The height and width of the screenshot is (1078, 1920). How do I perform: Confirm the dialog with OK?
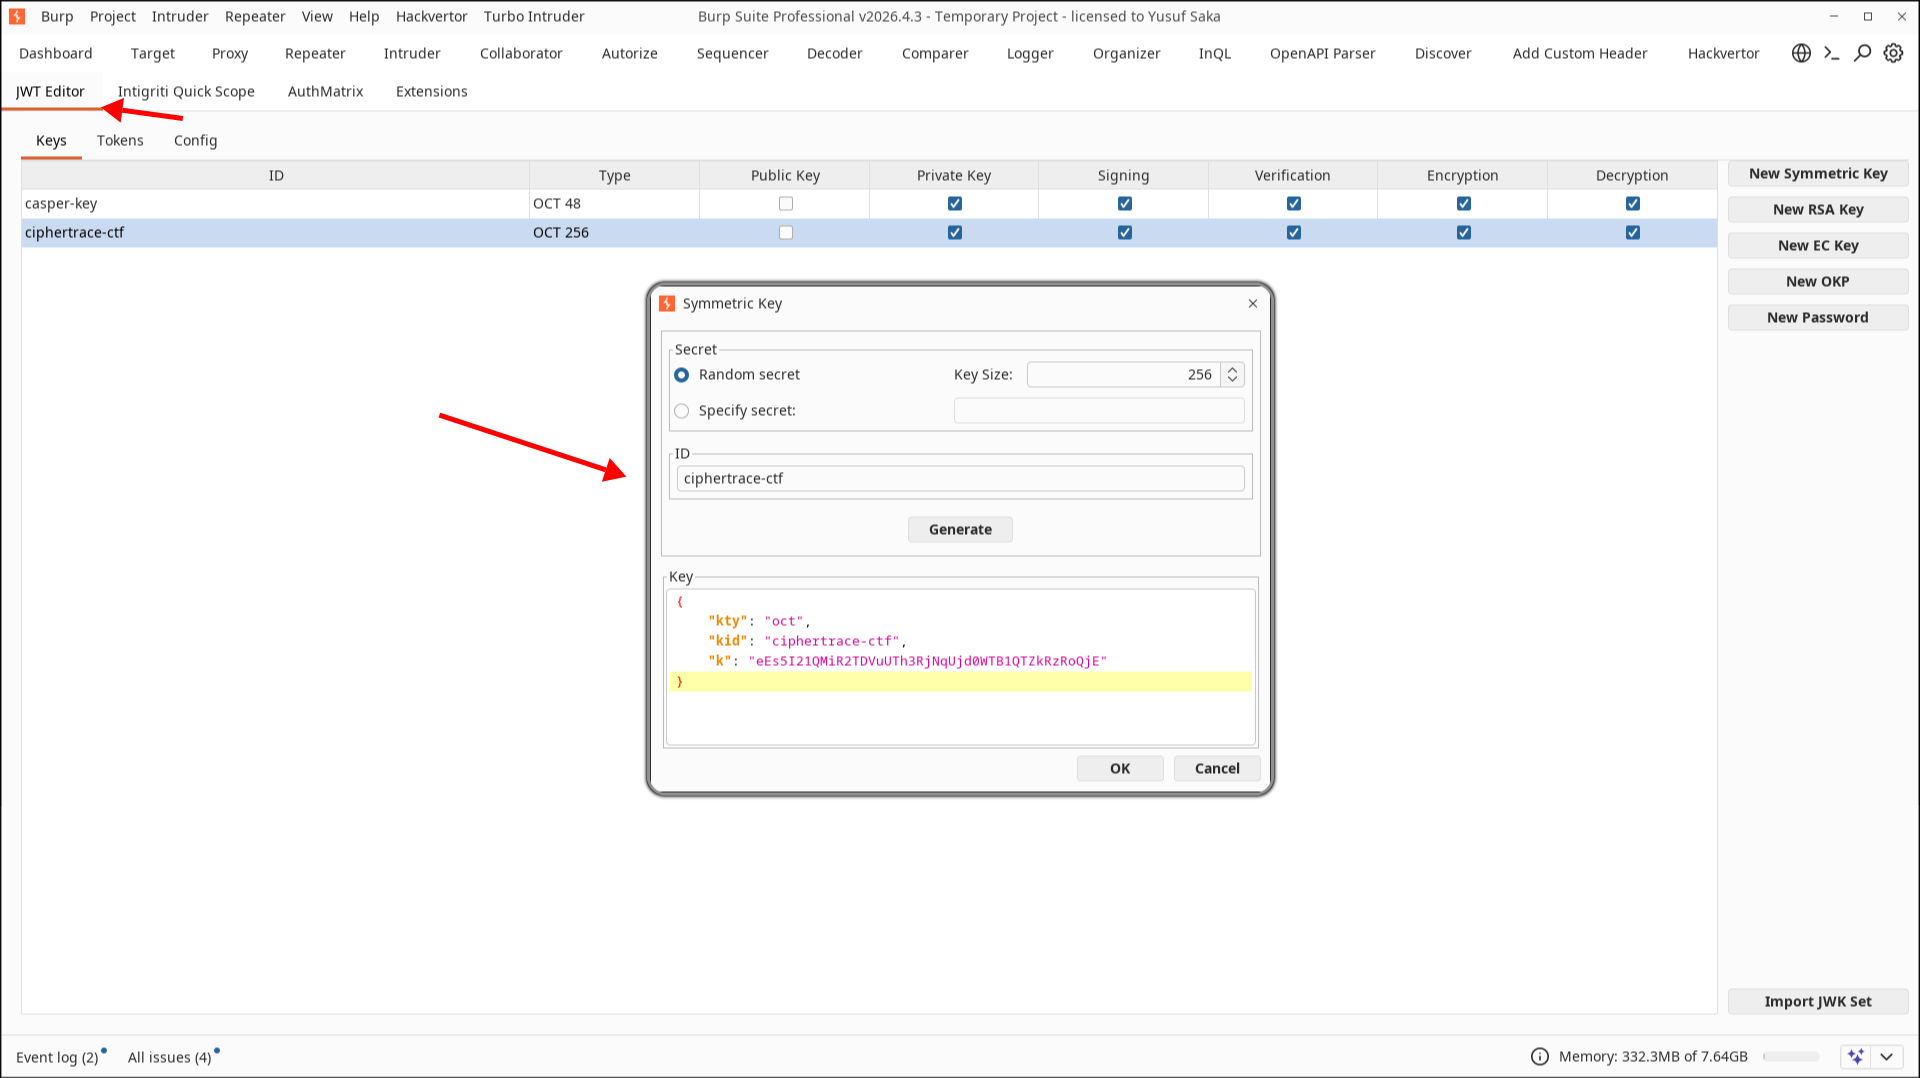(x=1120, y=769)
